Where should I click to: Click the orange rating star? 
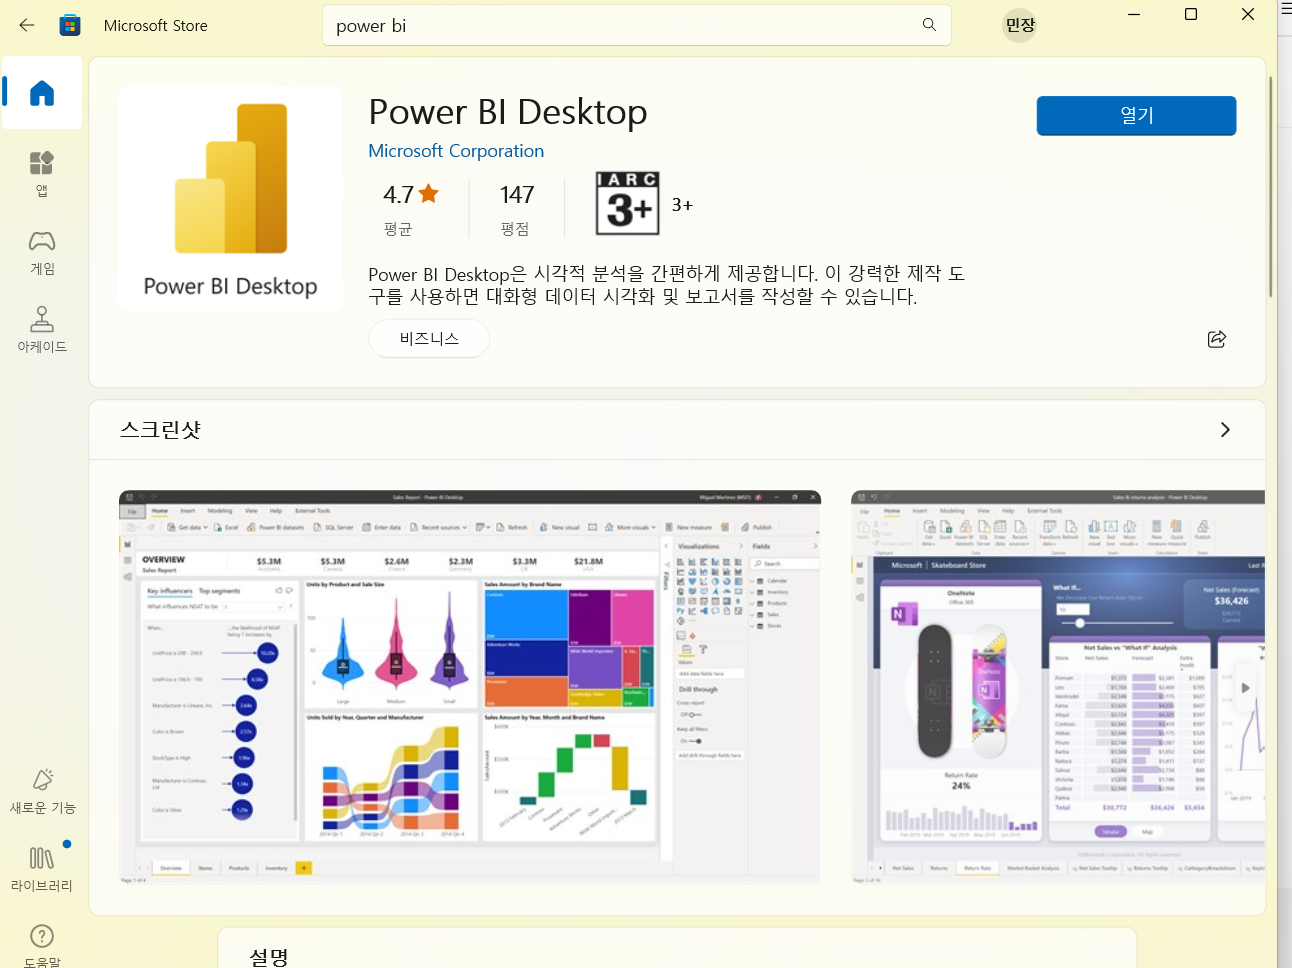tap(429, 193)
